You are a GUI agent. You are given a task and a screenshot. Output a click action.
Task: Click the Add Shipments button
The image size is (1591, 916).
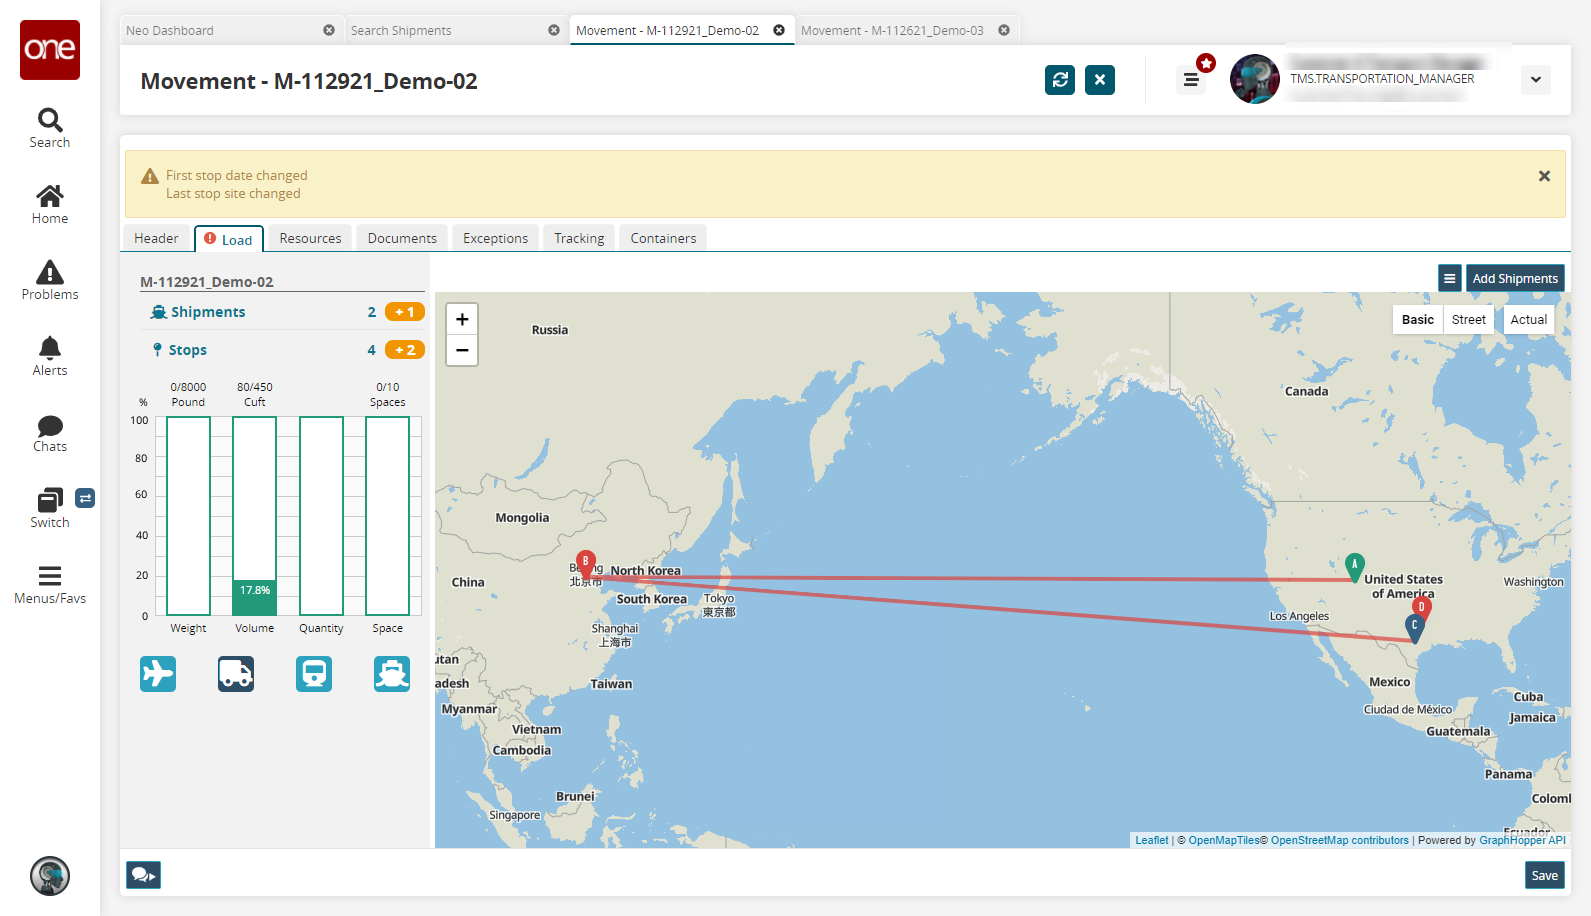(1515, 279)
